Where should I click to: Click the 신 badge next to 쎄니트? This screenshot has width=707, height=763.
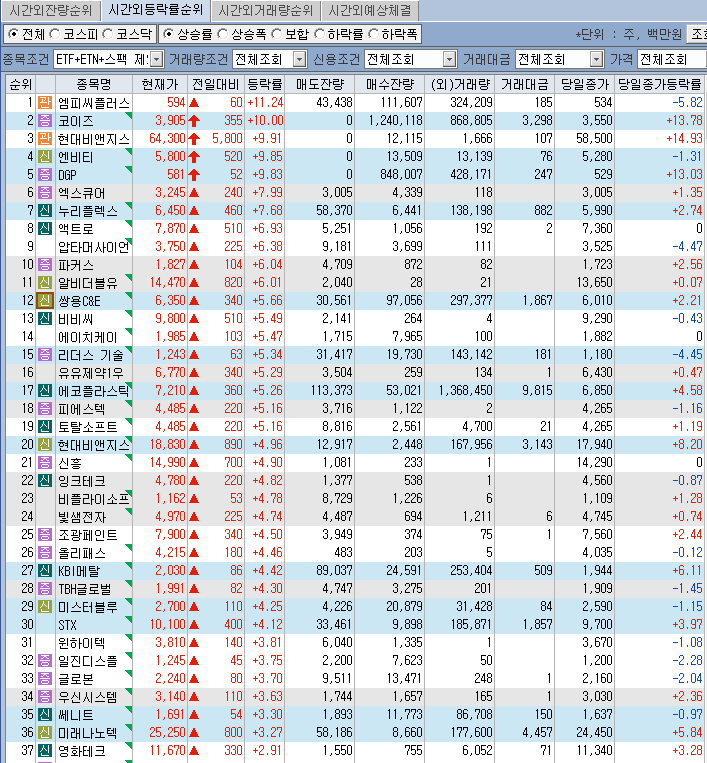point(45,715)
